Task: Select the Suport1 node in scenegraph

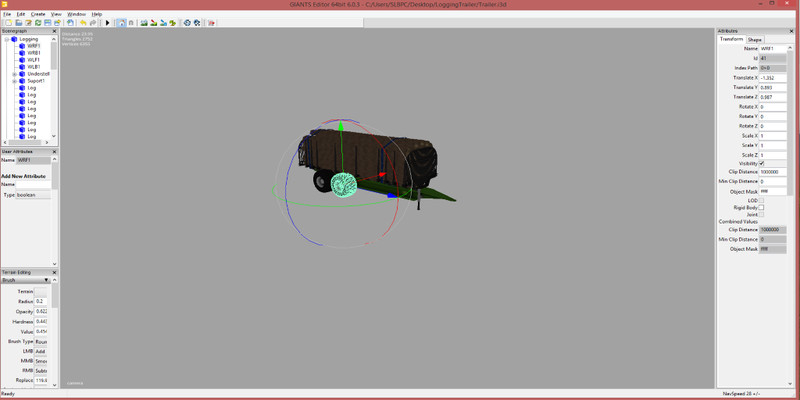Action: pyautogui.click(x=35, y=81)
